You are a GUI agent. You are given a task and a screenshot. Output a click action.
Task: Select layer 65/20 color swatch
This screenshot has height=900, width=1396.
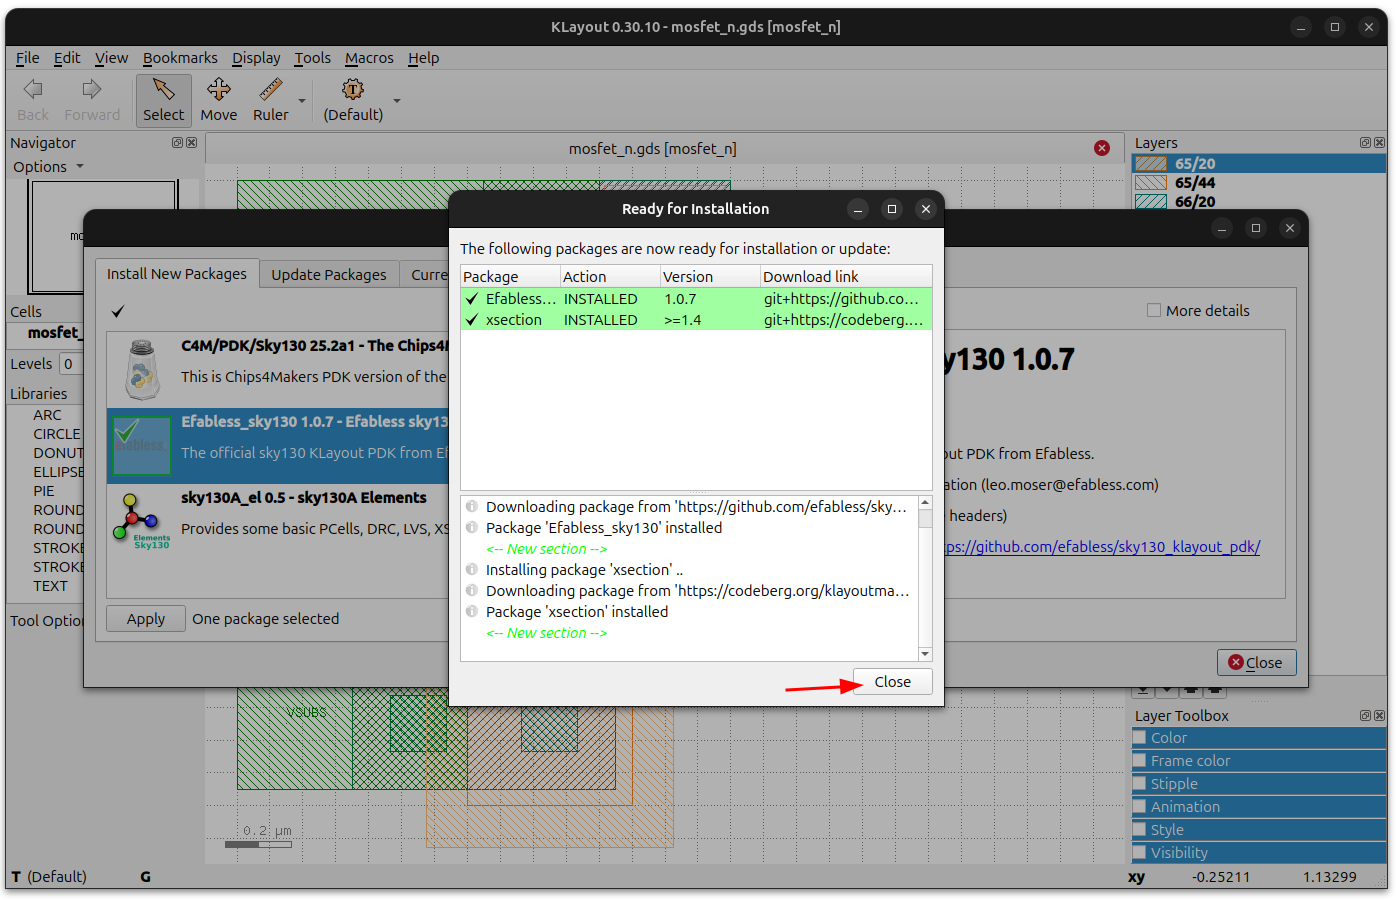(1151, 164)
